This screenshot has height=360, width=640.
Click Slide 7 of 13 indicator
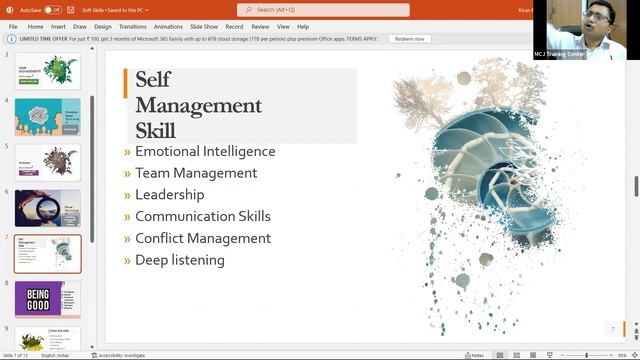15,356
